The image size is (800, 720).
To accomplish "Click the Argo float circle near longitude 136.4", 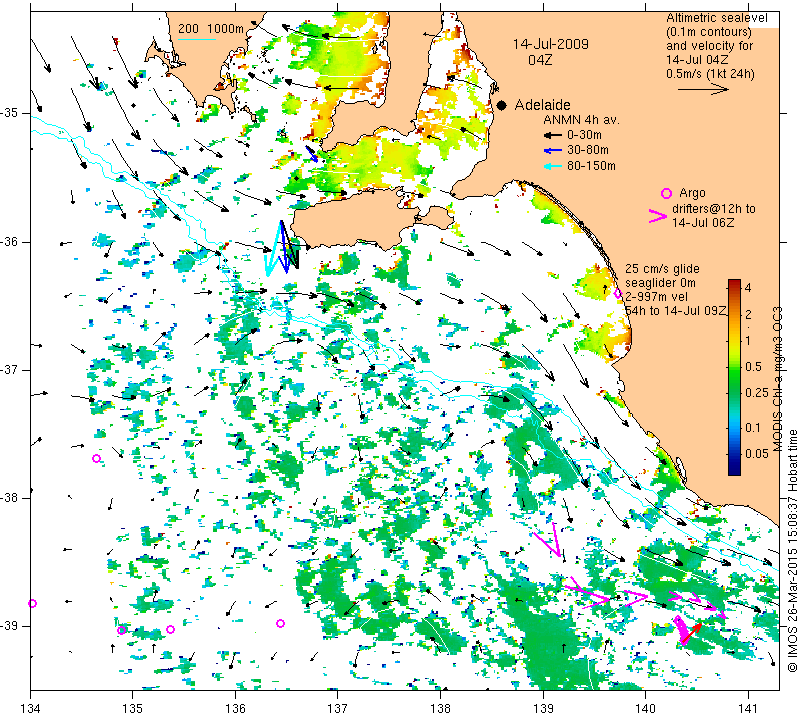I will click(280, 623).
